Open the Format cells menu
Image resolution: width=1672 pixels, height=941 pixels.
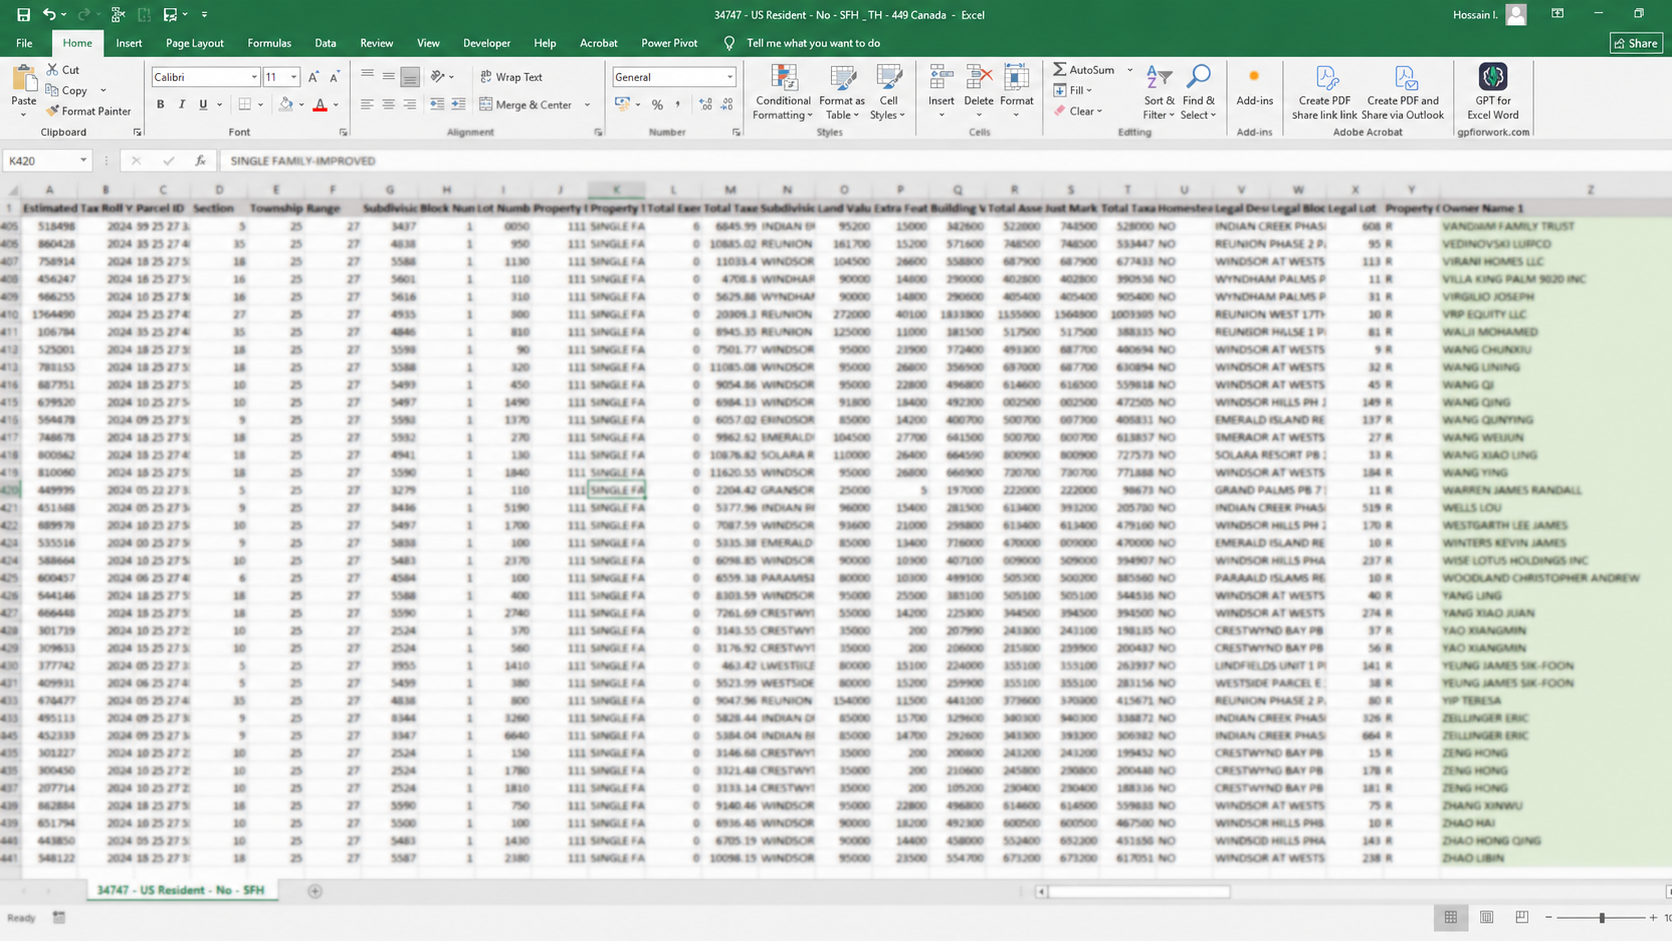1016,92
